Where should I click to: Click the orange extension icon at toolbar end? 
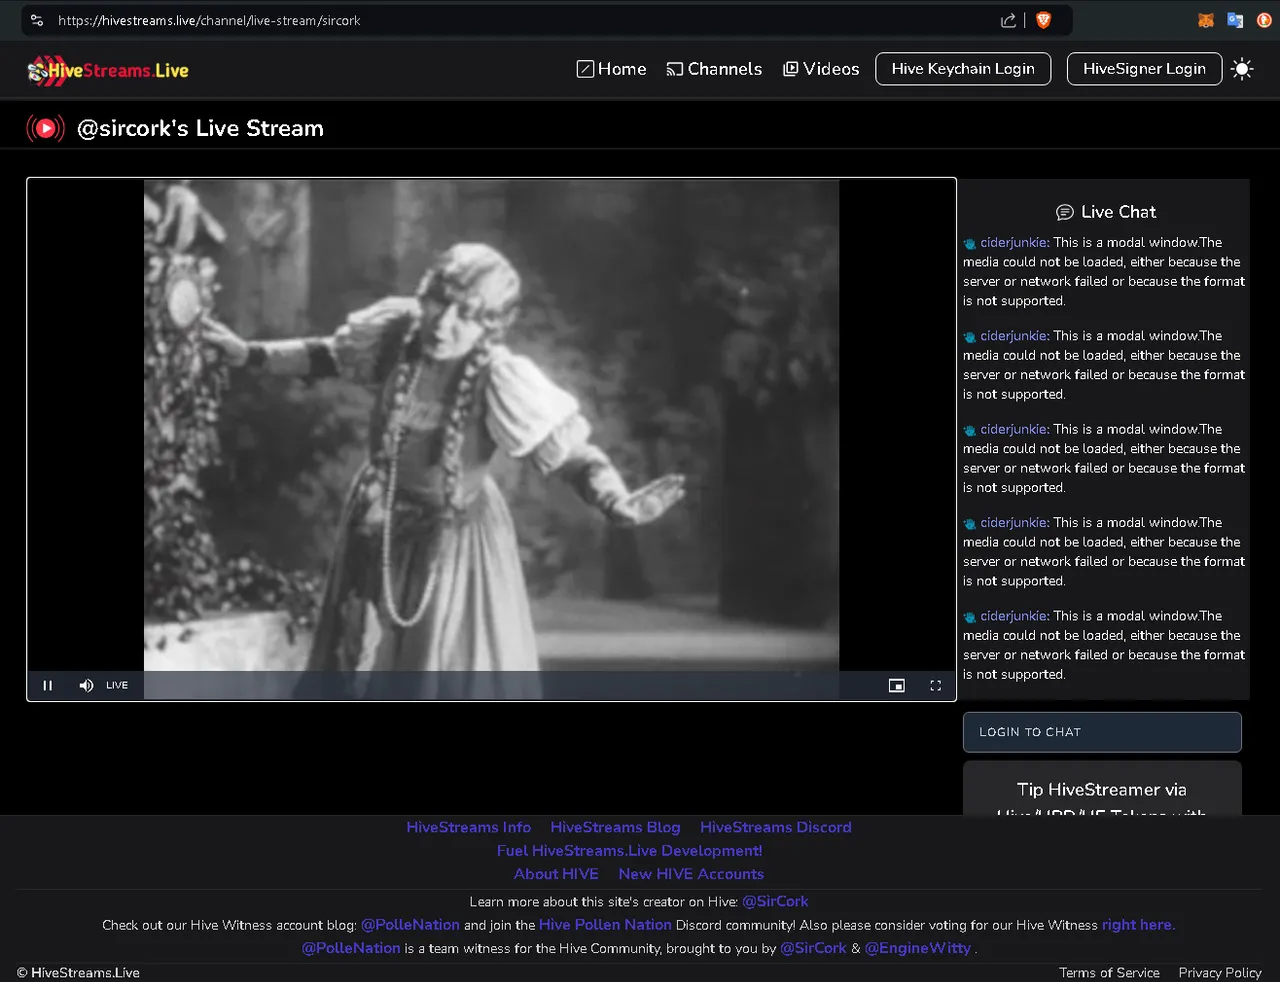tap(1264, 20)
